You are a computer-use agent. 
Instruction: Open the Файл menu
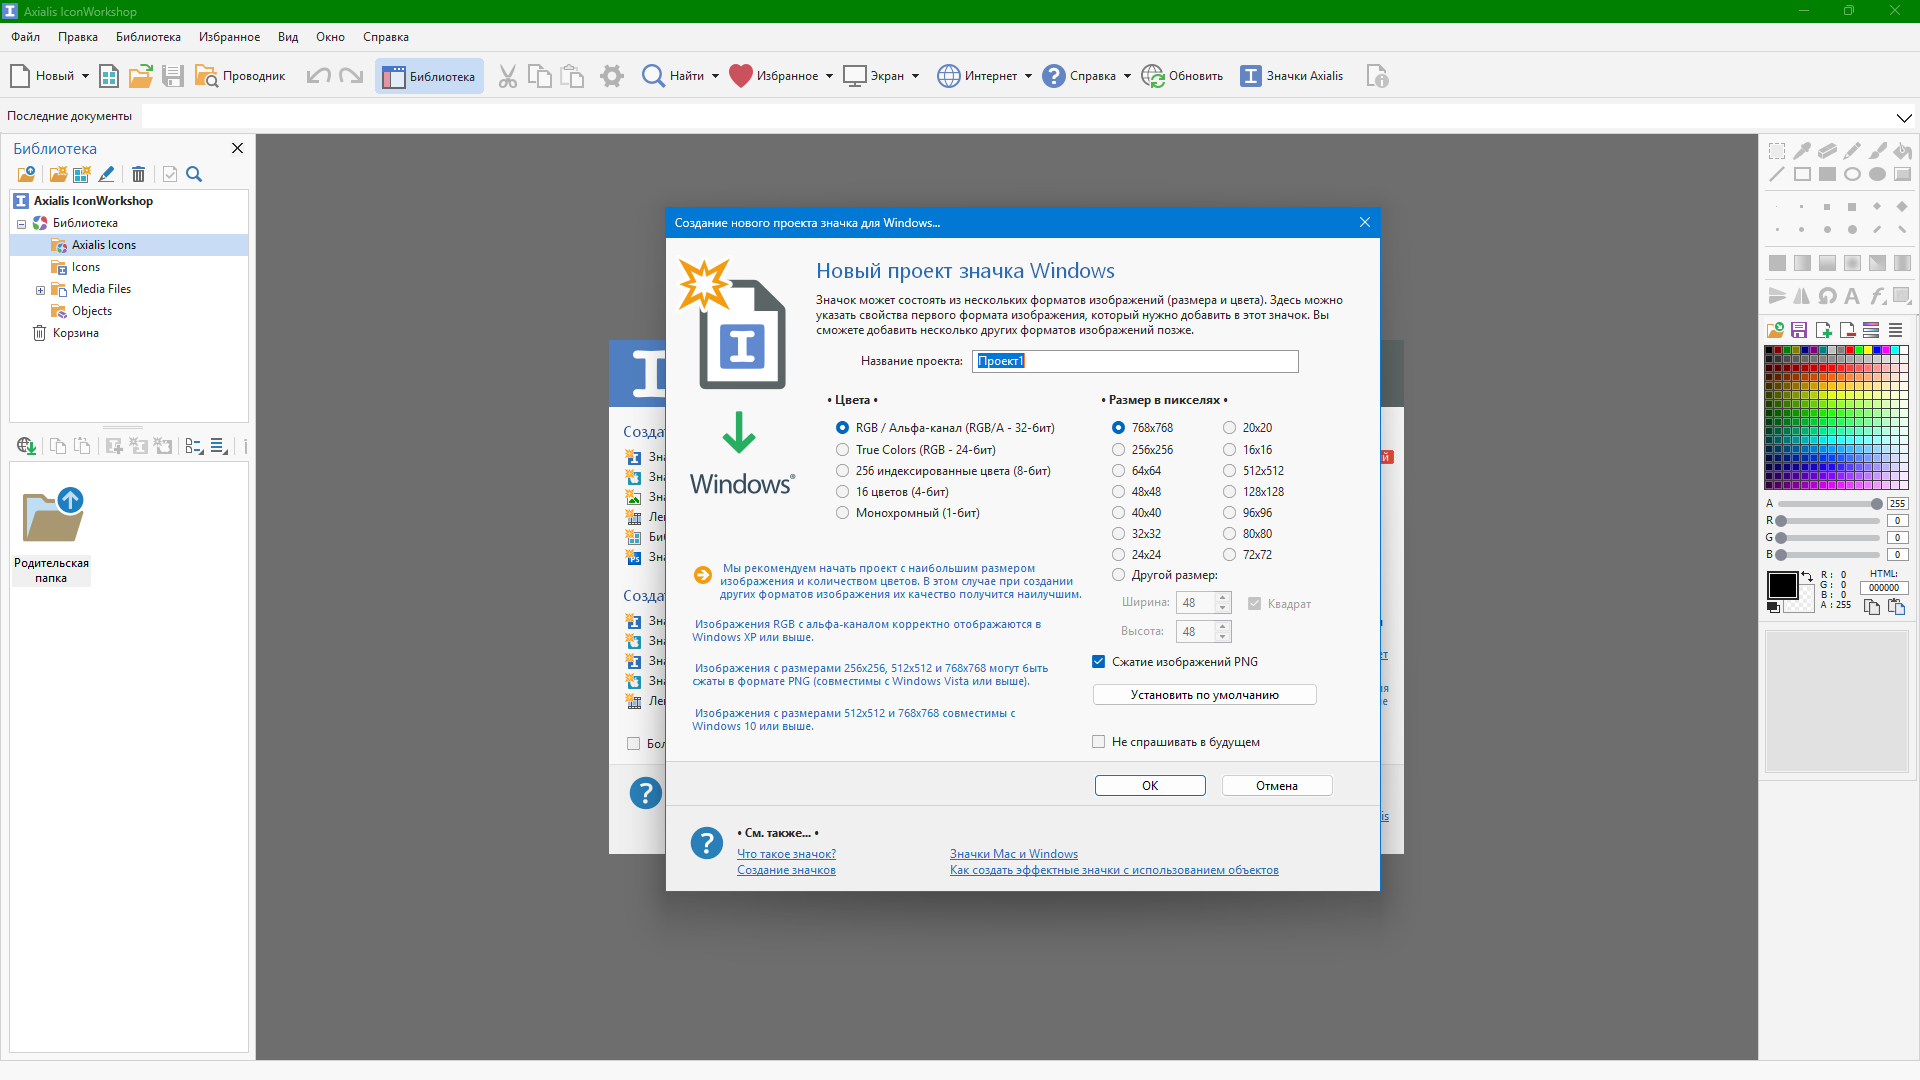tap(26, 37)
